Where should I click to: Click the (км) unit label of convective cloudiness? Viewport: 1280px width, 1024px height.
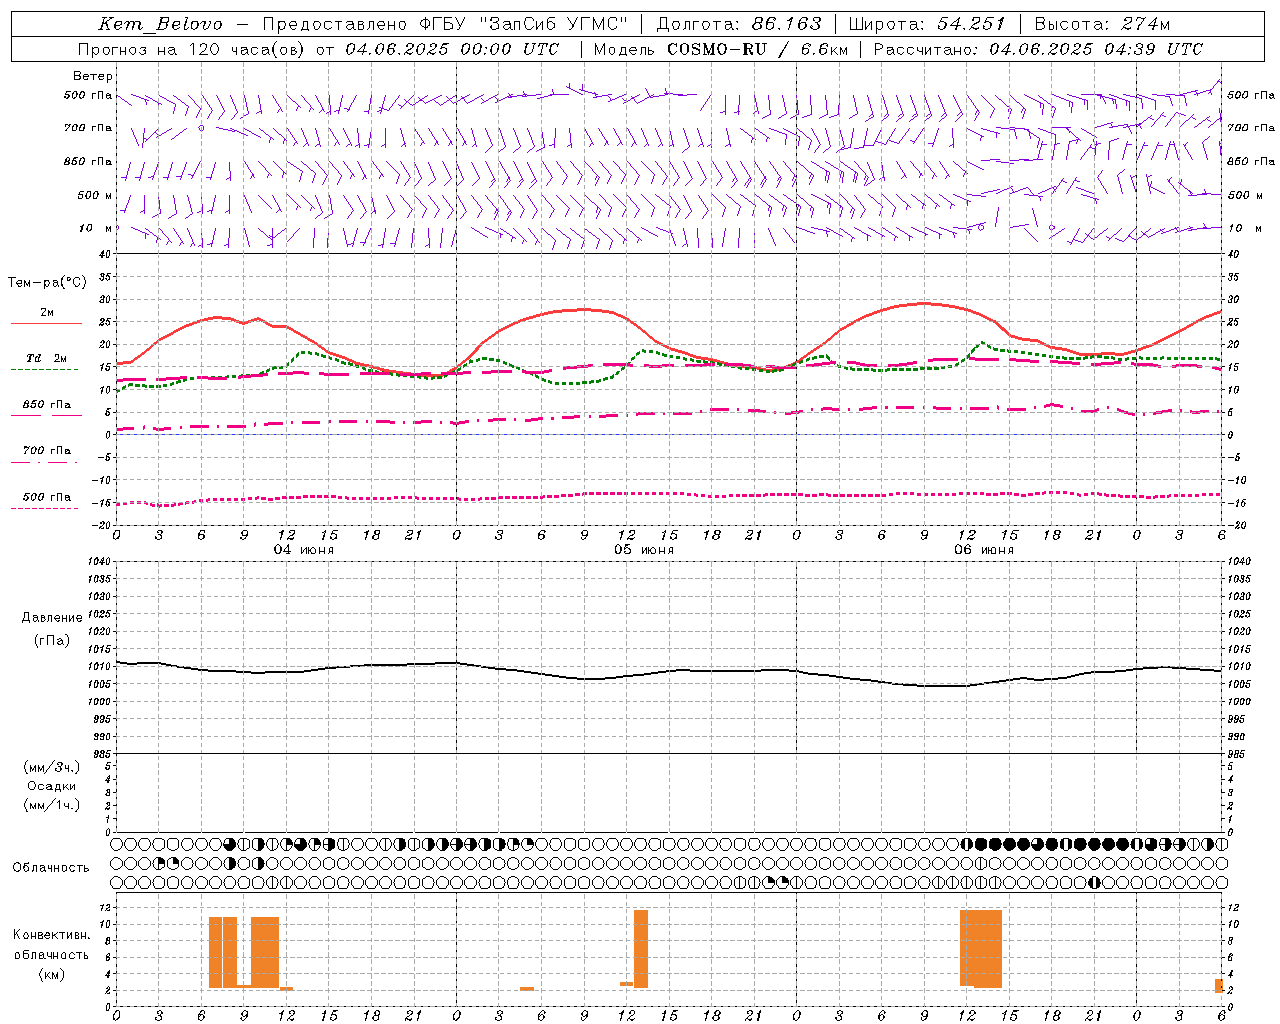(51, 974)
